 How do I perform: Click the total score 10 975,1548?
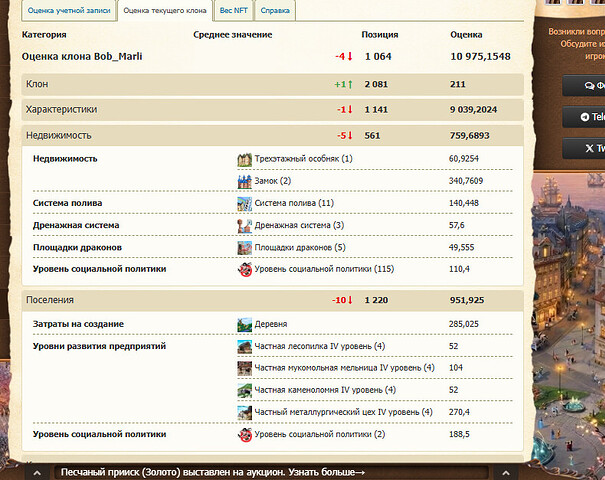(x=480, y=57)
